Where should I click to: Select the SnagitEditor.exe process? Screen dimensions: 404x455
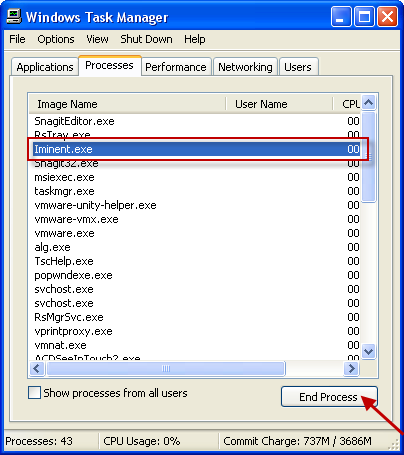tap(196, 121)
